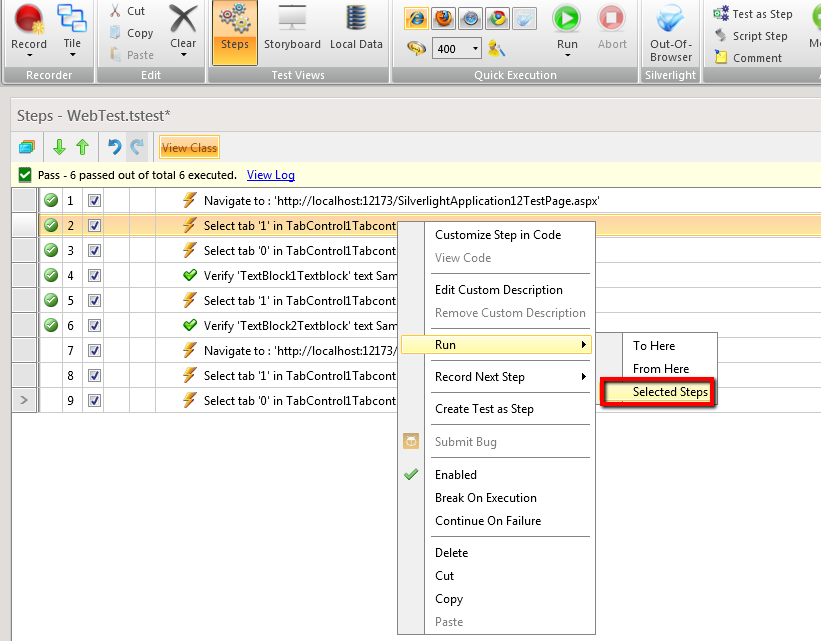Click the View Class button
Screen dimensions: 821x641
point(189,148)
